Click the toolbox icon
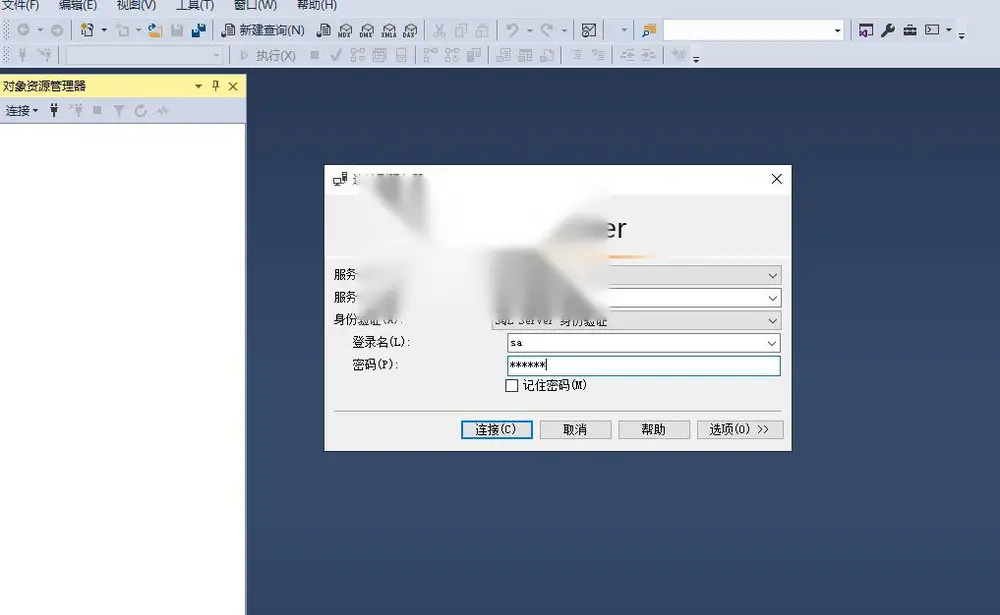The image size is (1000, 615). [910, 30]
